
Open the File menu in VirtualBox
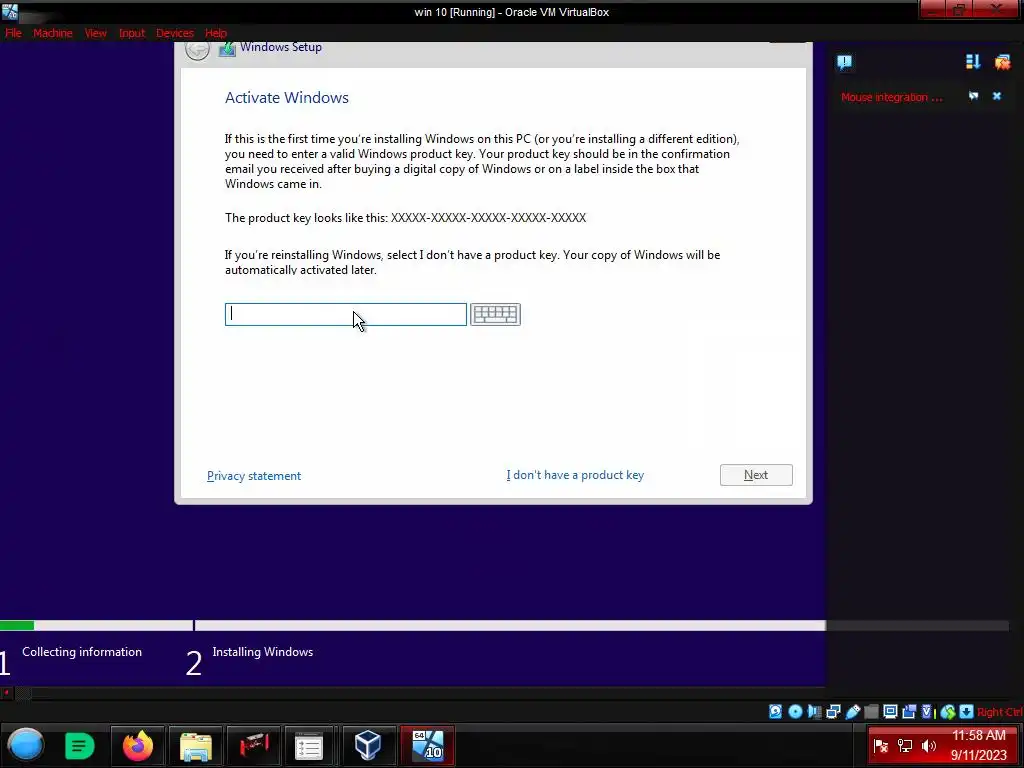click(13, 33)
